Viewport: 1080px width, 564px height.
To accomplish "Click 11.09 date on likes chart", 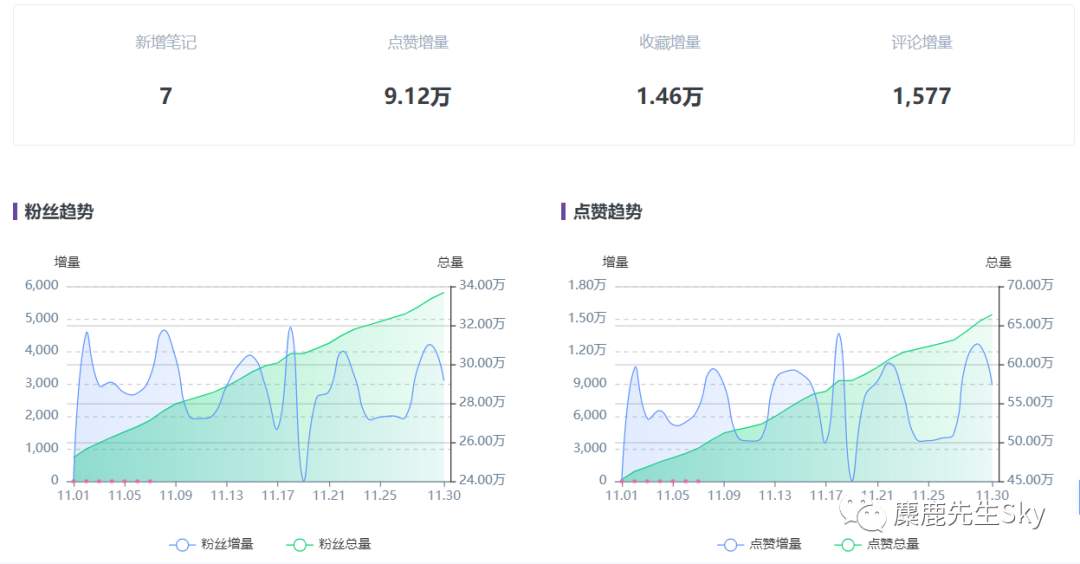I will (724, 495).
